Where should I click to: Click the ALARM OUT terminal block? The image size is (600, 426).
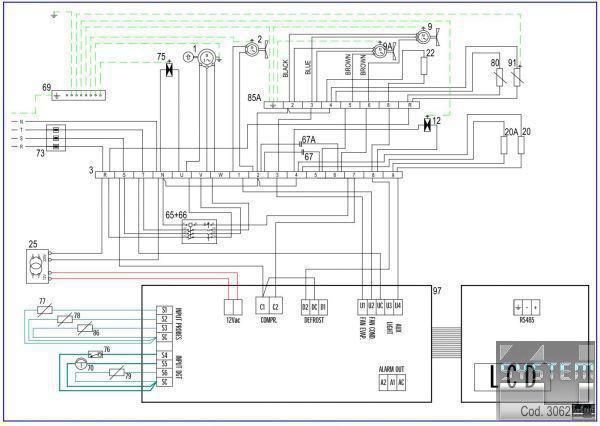392,382
